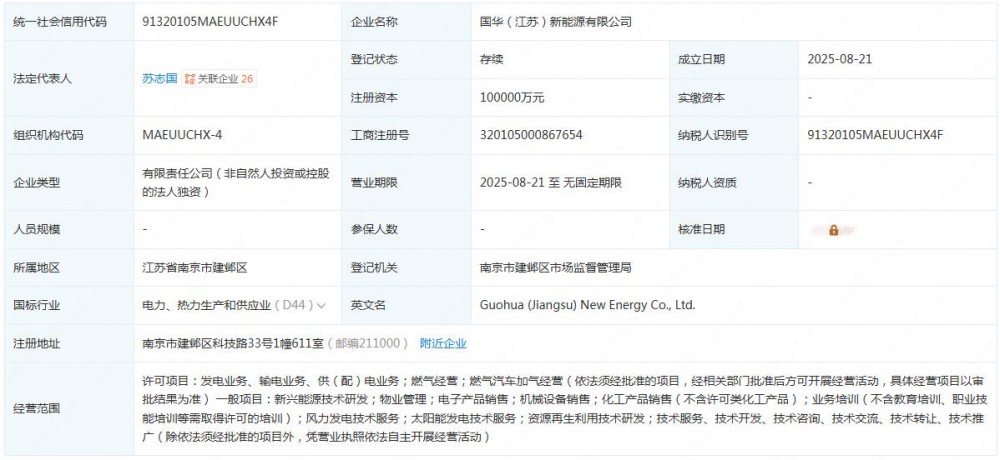Viewport: 1000px width, 460px height.
Task: Expand the 国标行业 D44 chevron
Action: [321, 306]
